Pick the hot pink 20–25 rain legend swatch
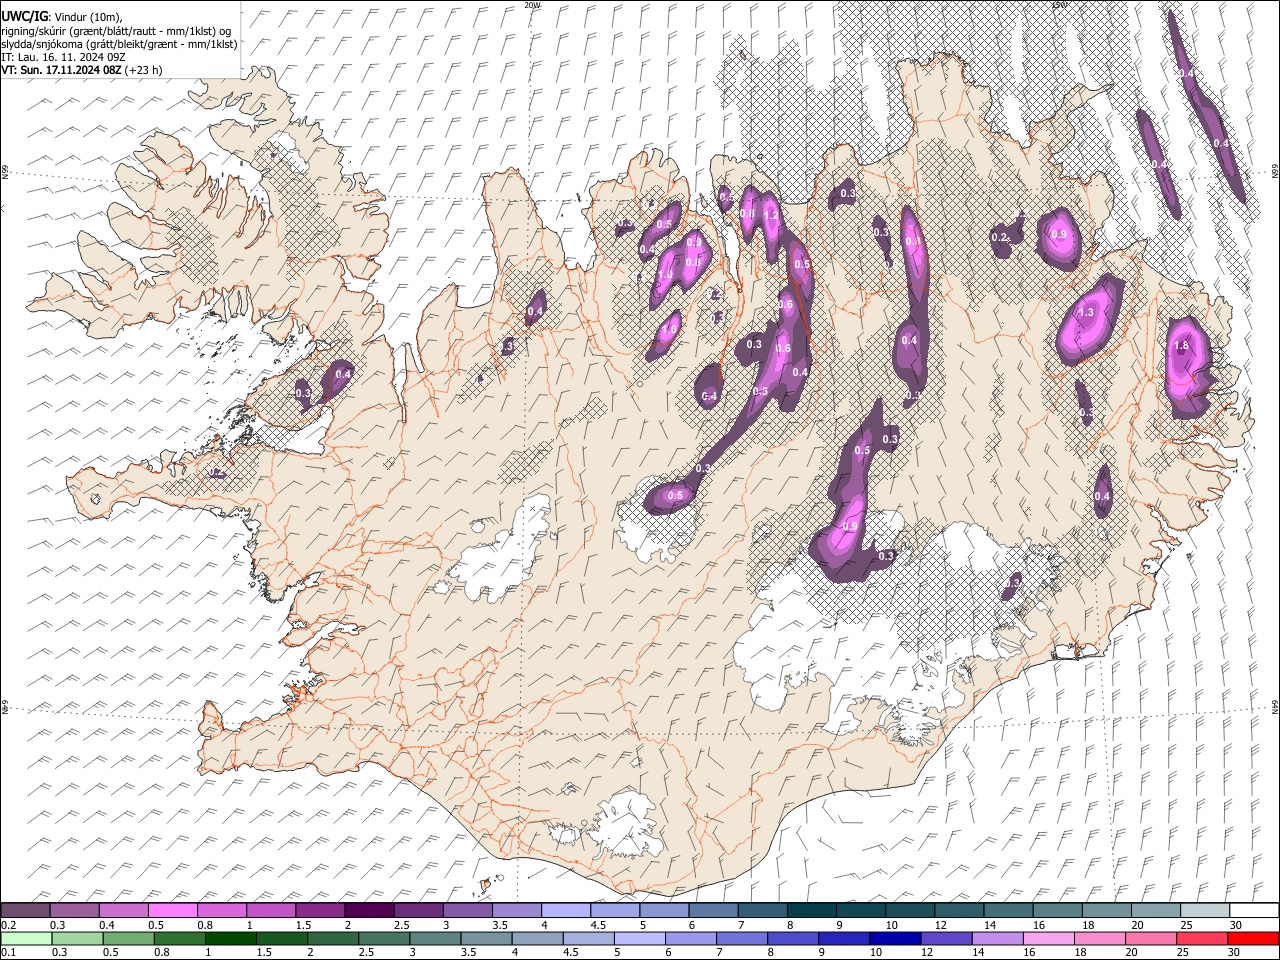Viewport: 1280px width, 960px height. pos(1153,938)
